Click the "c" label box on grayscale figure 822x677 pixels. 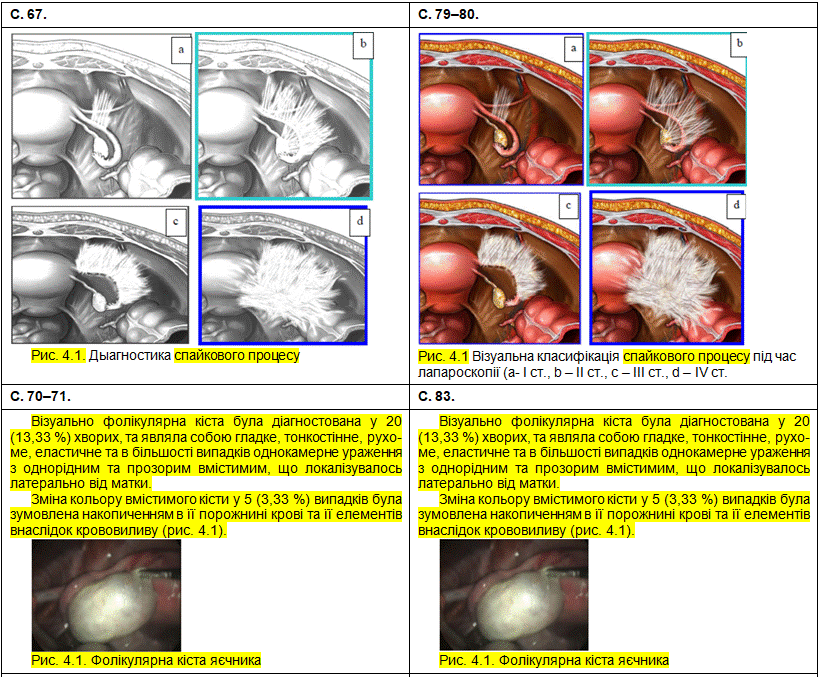coord(176,222)
